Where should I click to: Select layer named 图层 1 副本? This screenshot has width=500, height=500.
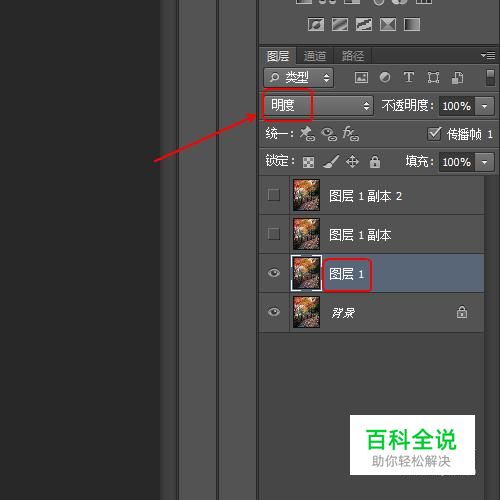(360, 235)
